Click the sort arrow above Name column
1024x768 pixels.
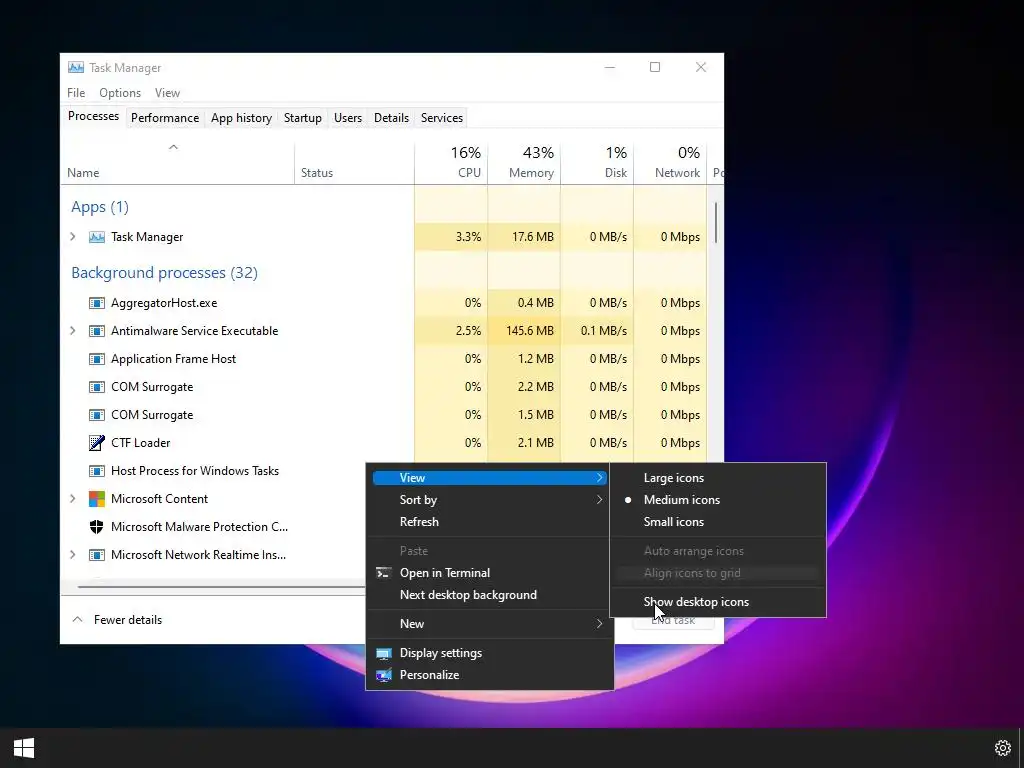[173, 148]
